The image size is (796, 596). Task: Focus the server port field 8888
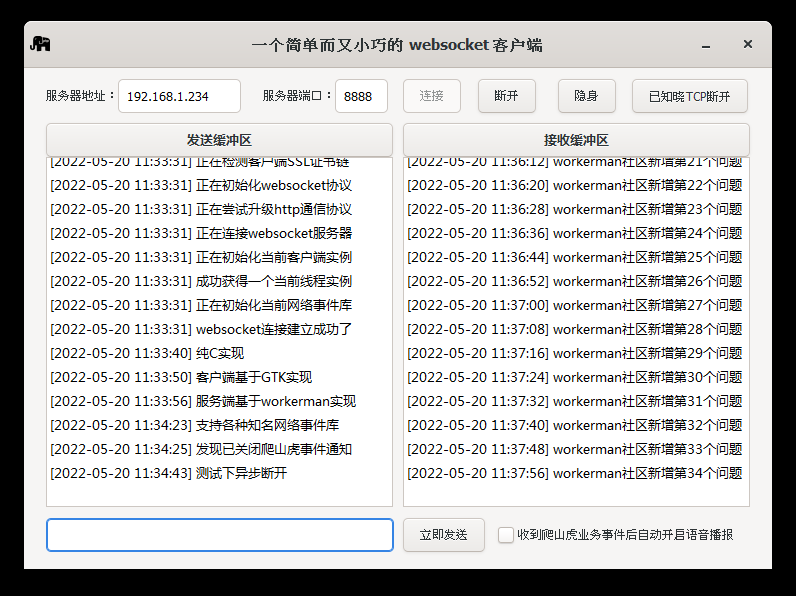(x=361, y=96)
